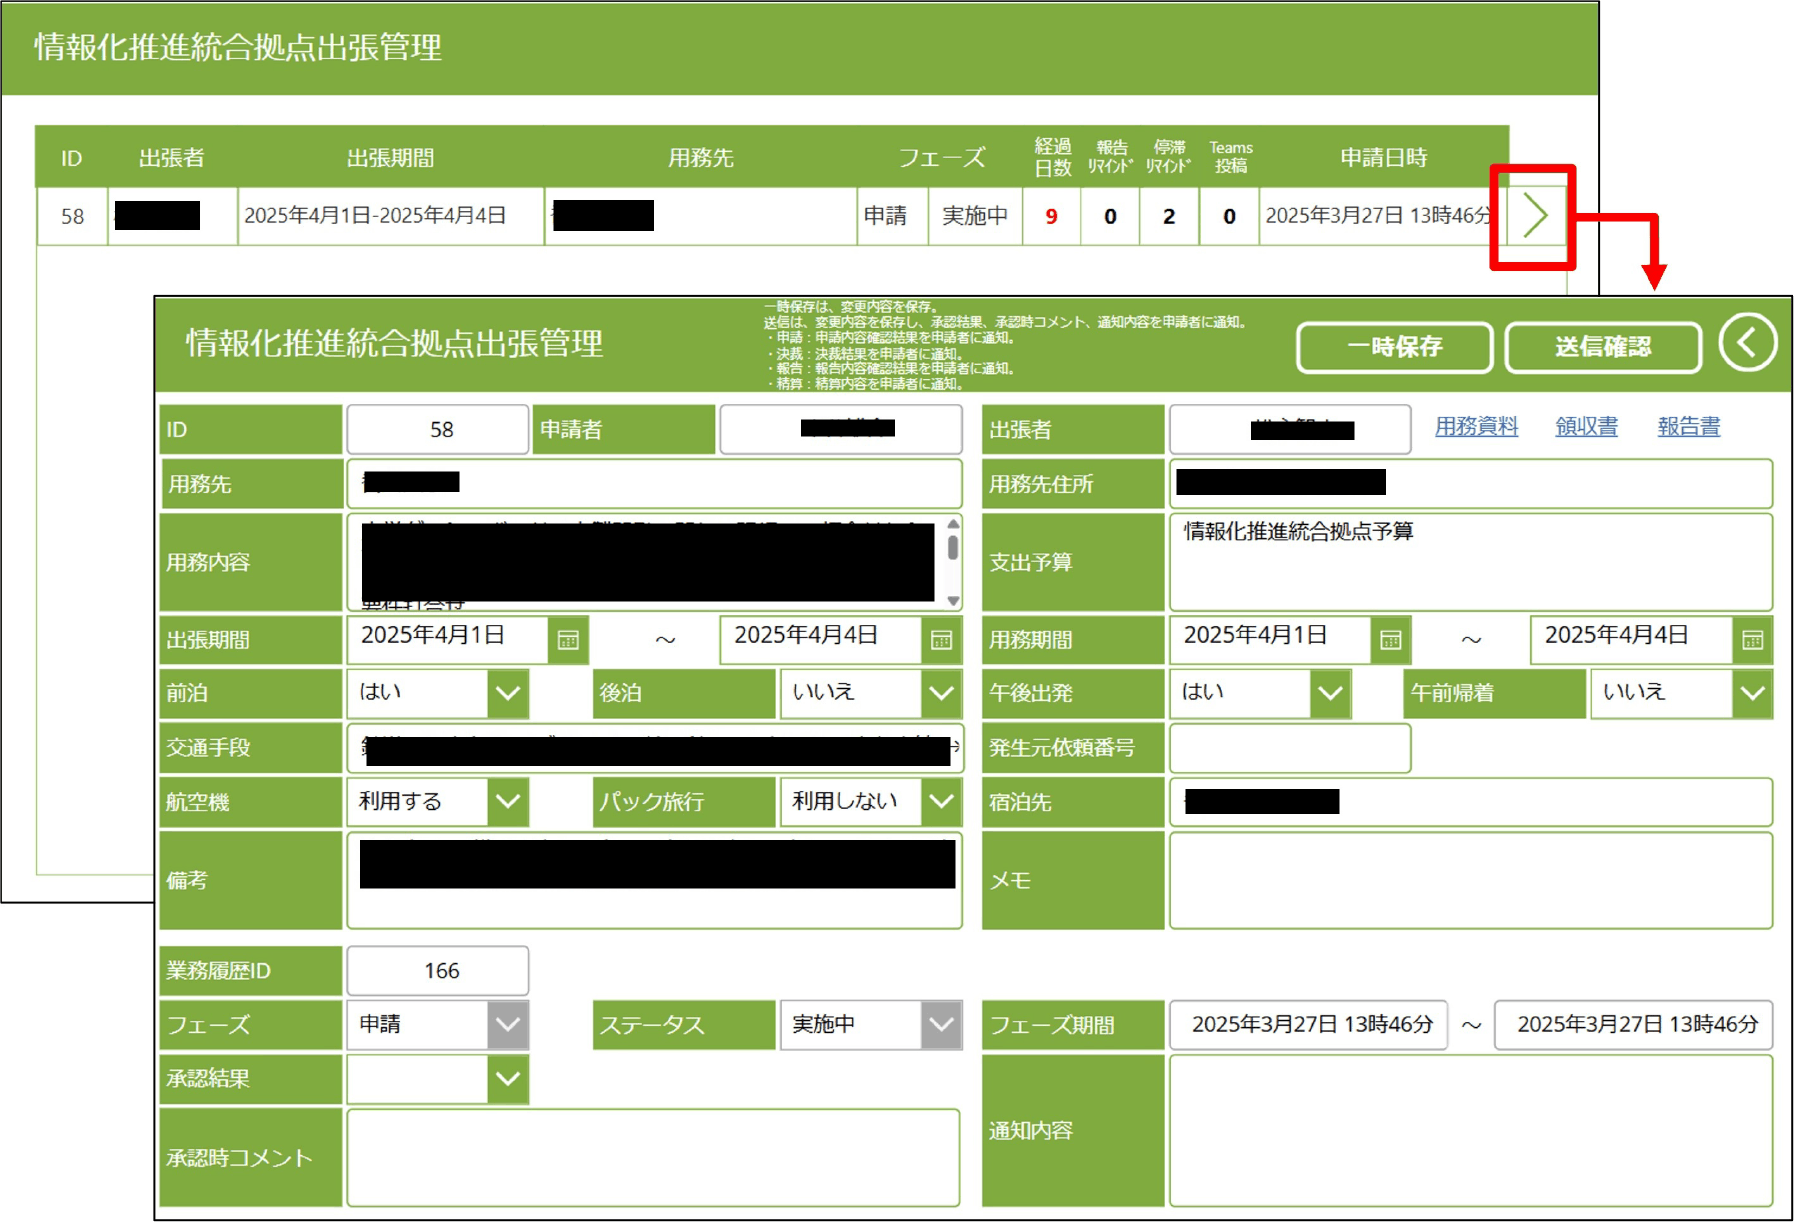Click the ID 58 cell in list

pos(72,216)
